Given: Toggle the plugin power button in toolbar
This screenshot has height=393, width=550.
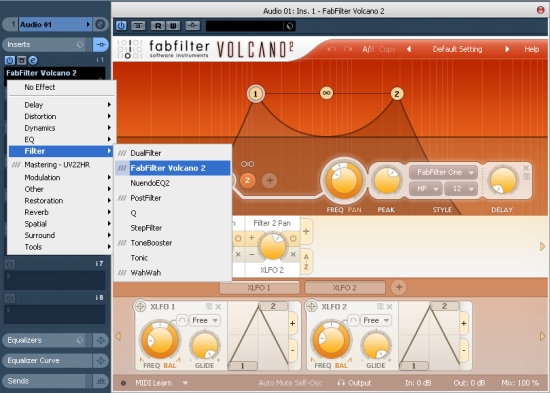Looking at the screenshot, I should [121, 26].
